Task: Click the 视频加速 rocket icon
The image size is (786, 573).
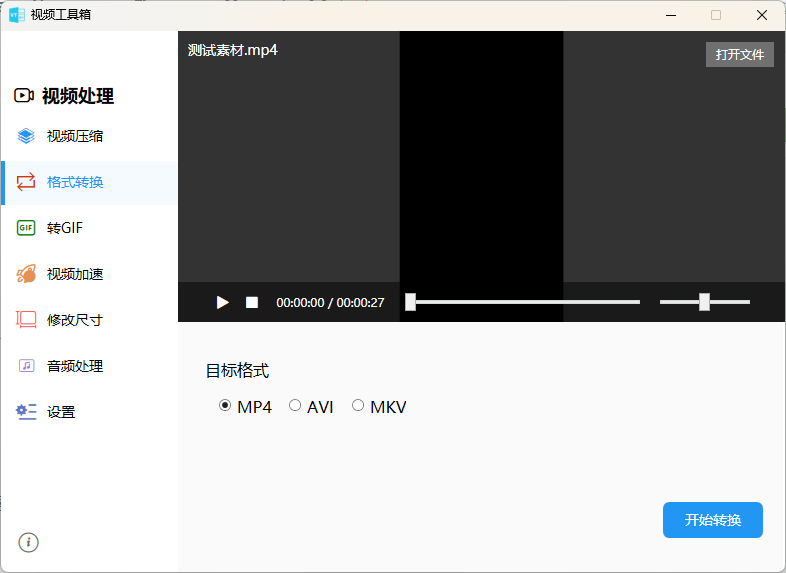Action: point(26,274)
